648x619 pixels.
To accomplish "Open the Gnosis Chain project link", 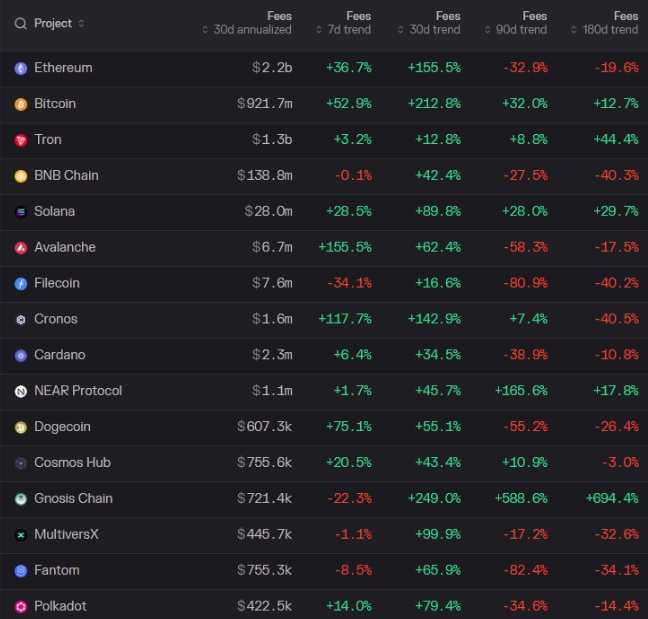I will click(73, 498).
